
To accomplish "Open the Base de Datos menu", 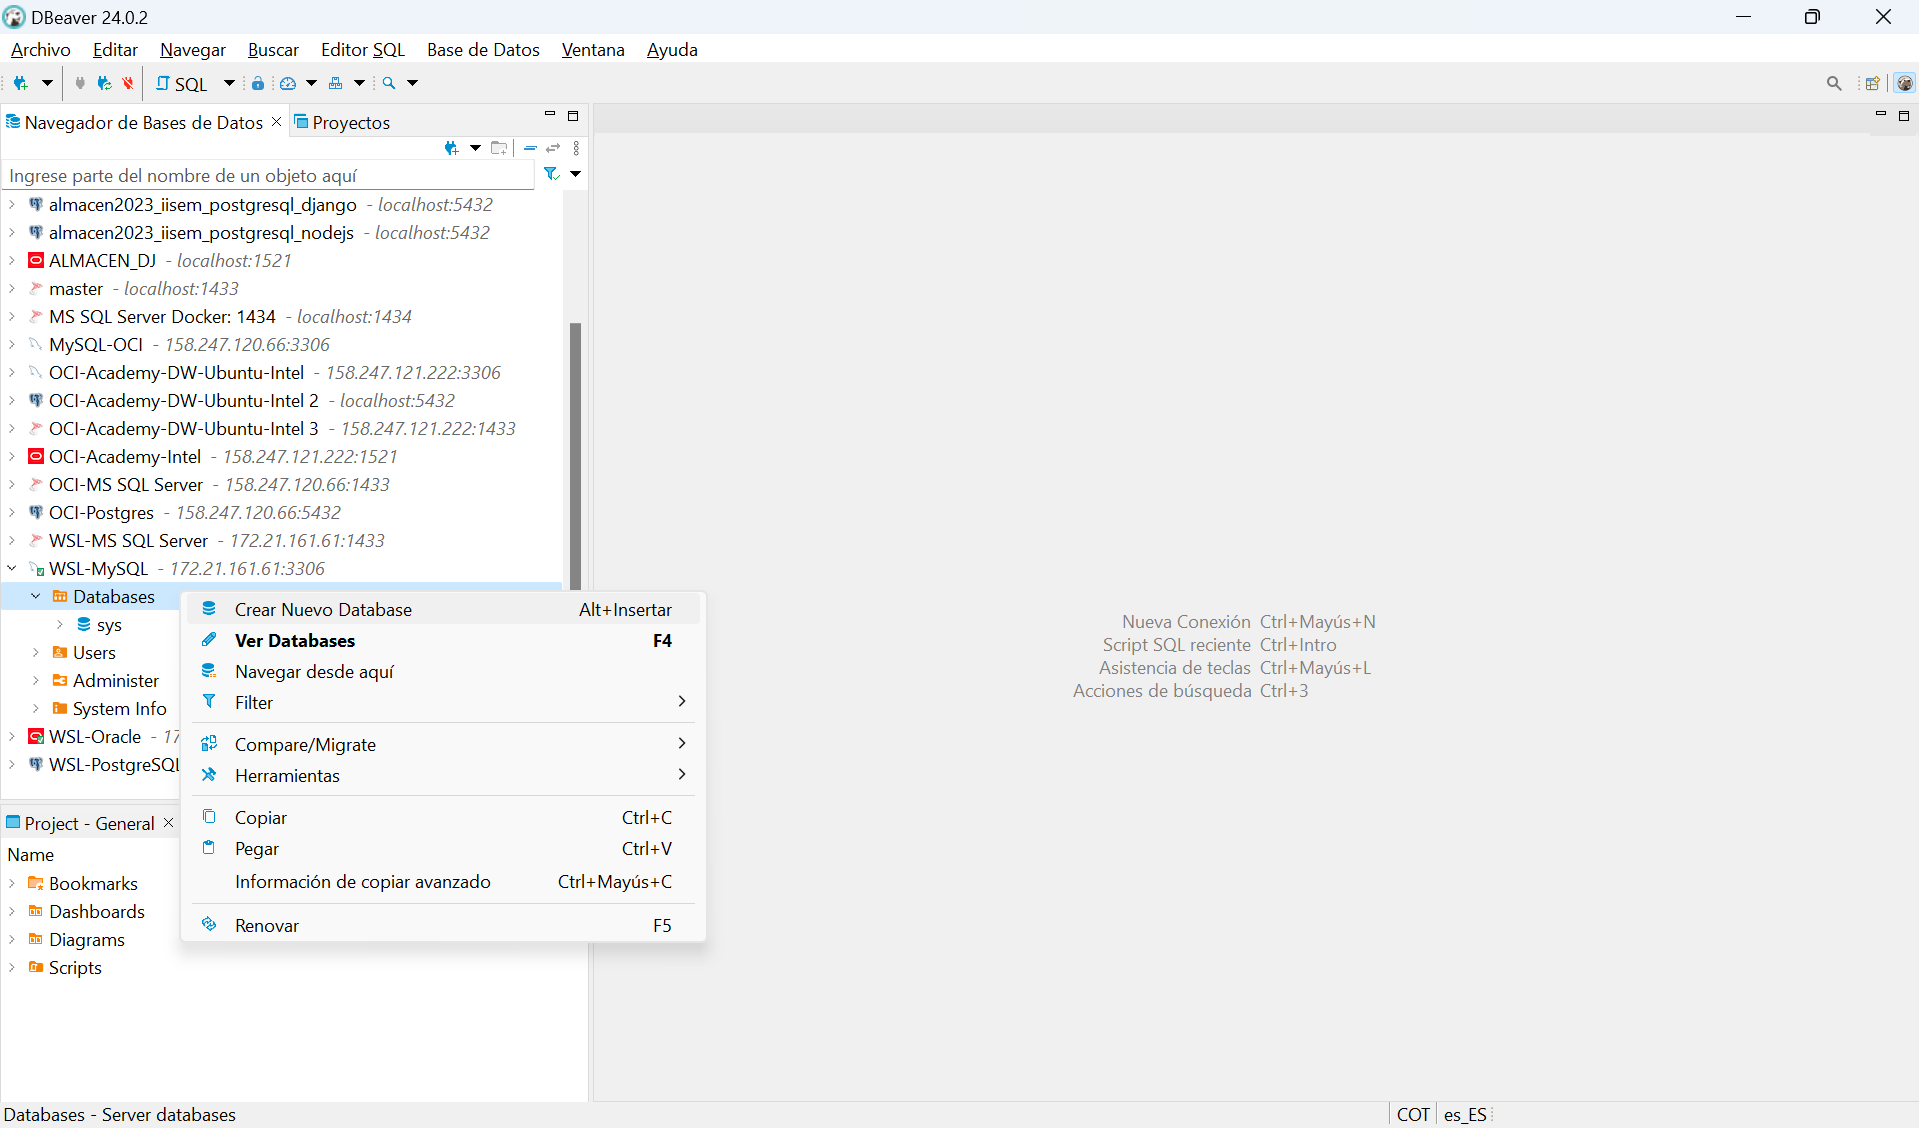I will [x=483, y=50].
